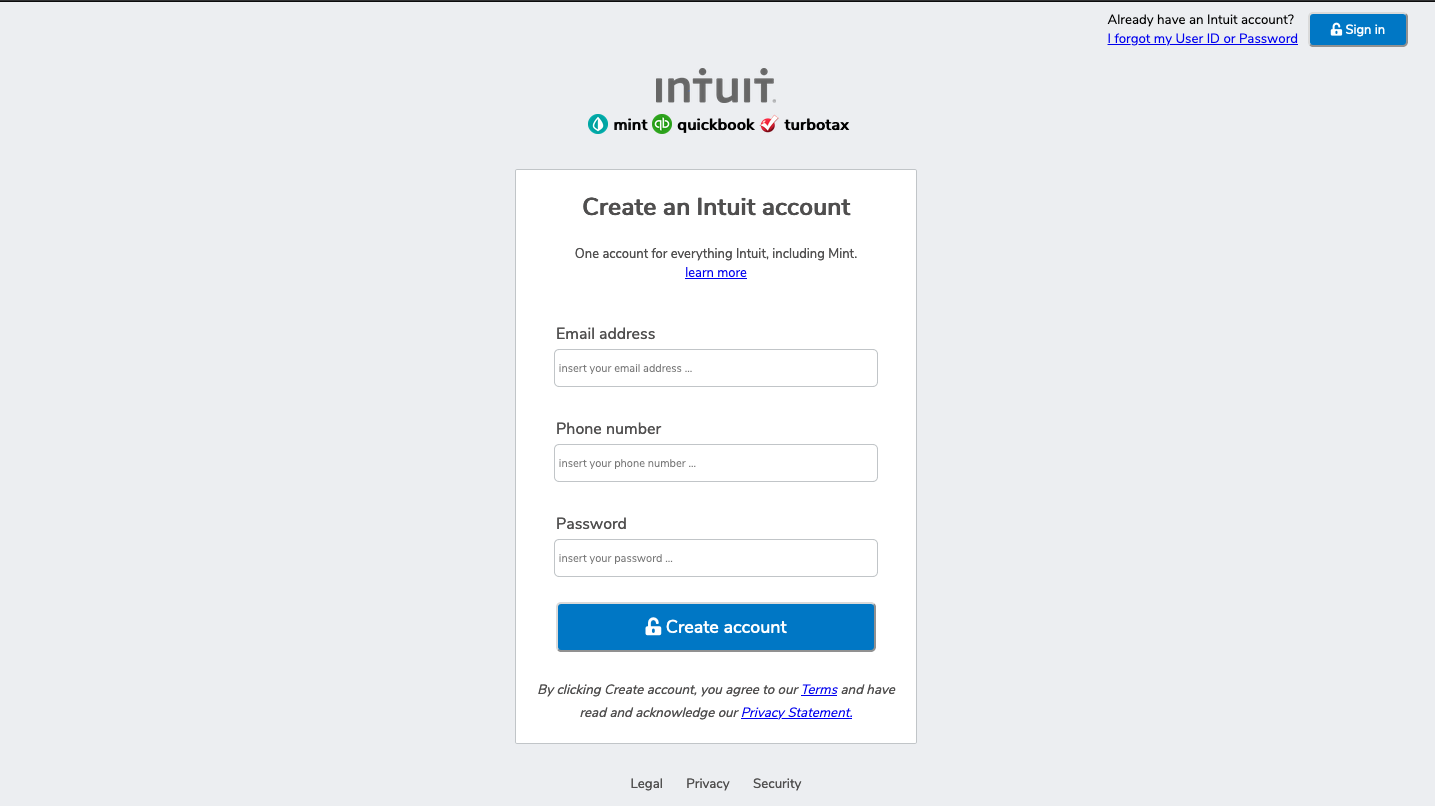Open the Legal footer link
The width and height of the screenshot is (1435, 806).
(x=646, y=783)
